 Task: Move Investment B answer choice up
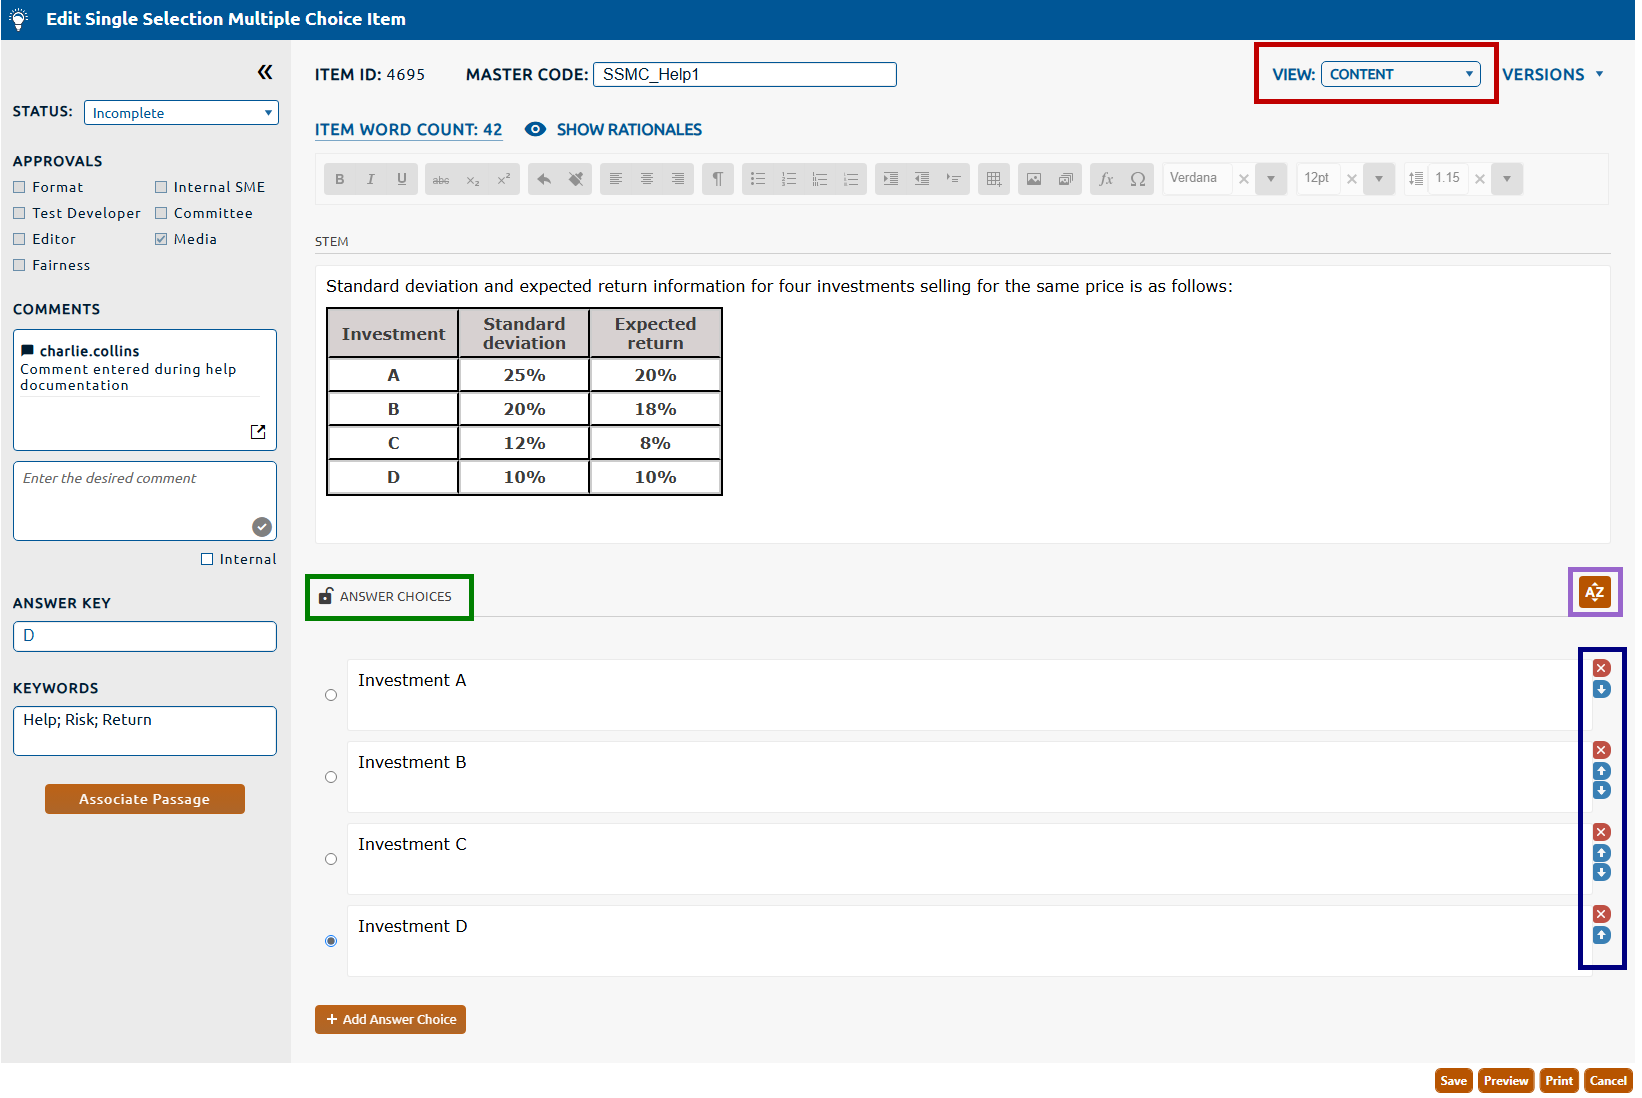(x=1601, y=771)
